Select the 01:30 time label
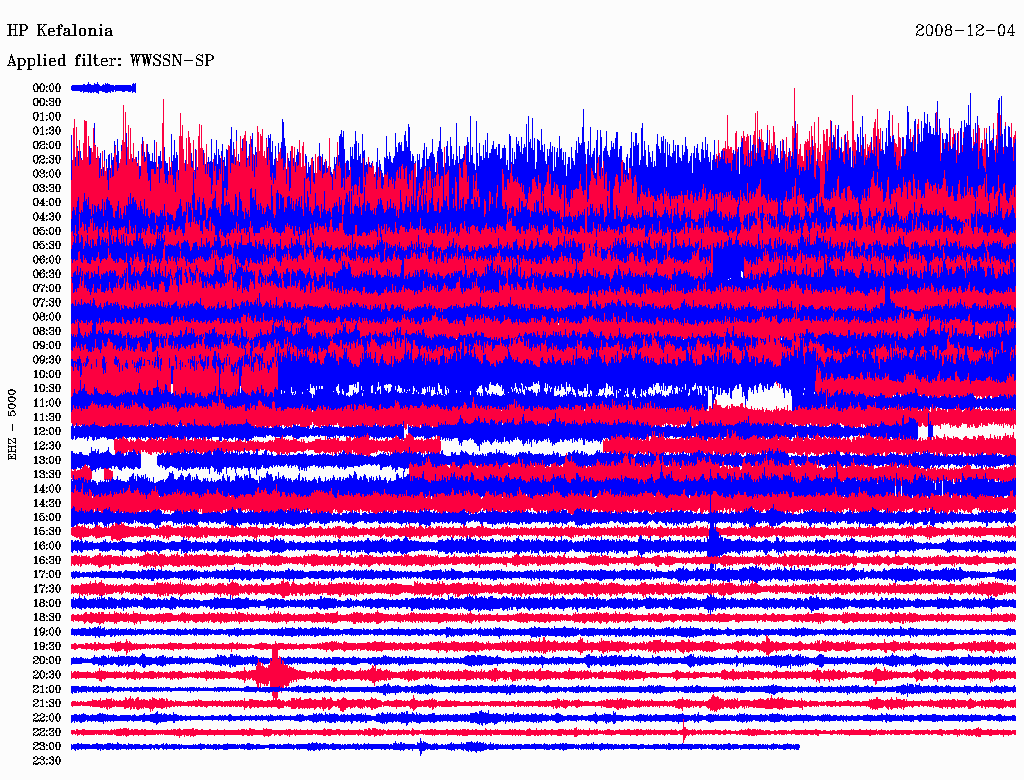The width and height of the screenshot is (1024, 780). [x=47, y=131]
